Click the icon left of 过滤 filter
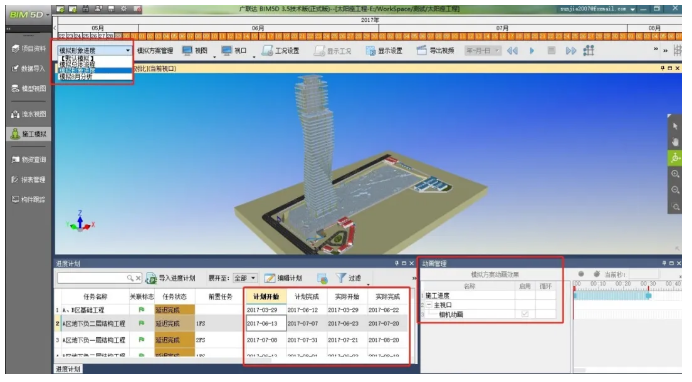692x382 pixels. pos(322,278)
